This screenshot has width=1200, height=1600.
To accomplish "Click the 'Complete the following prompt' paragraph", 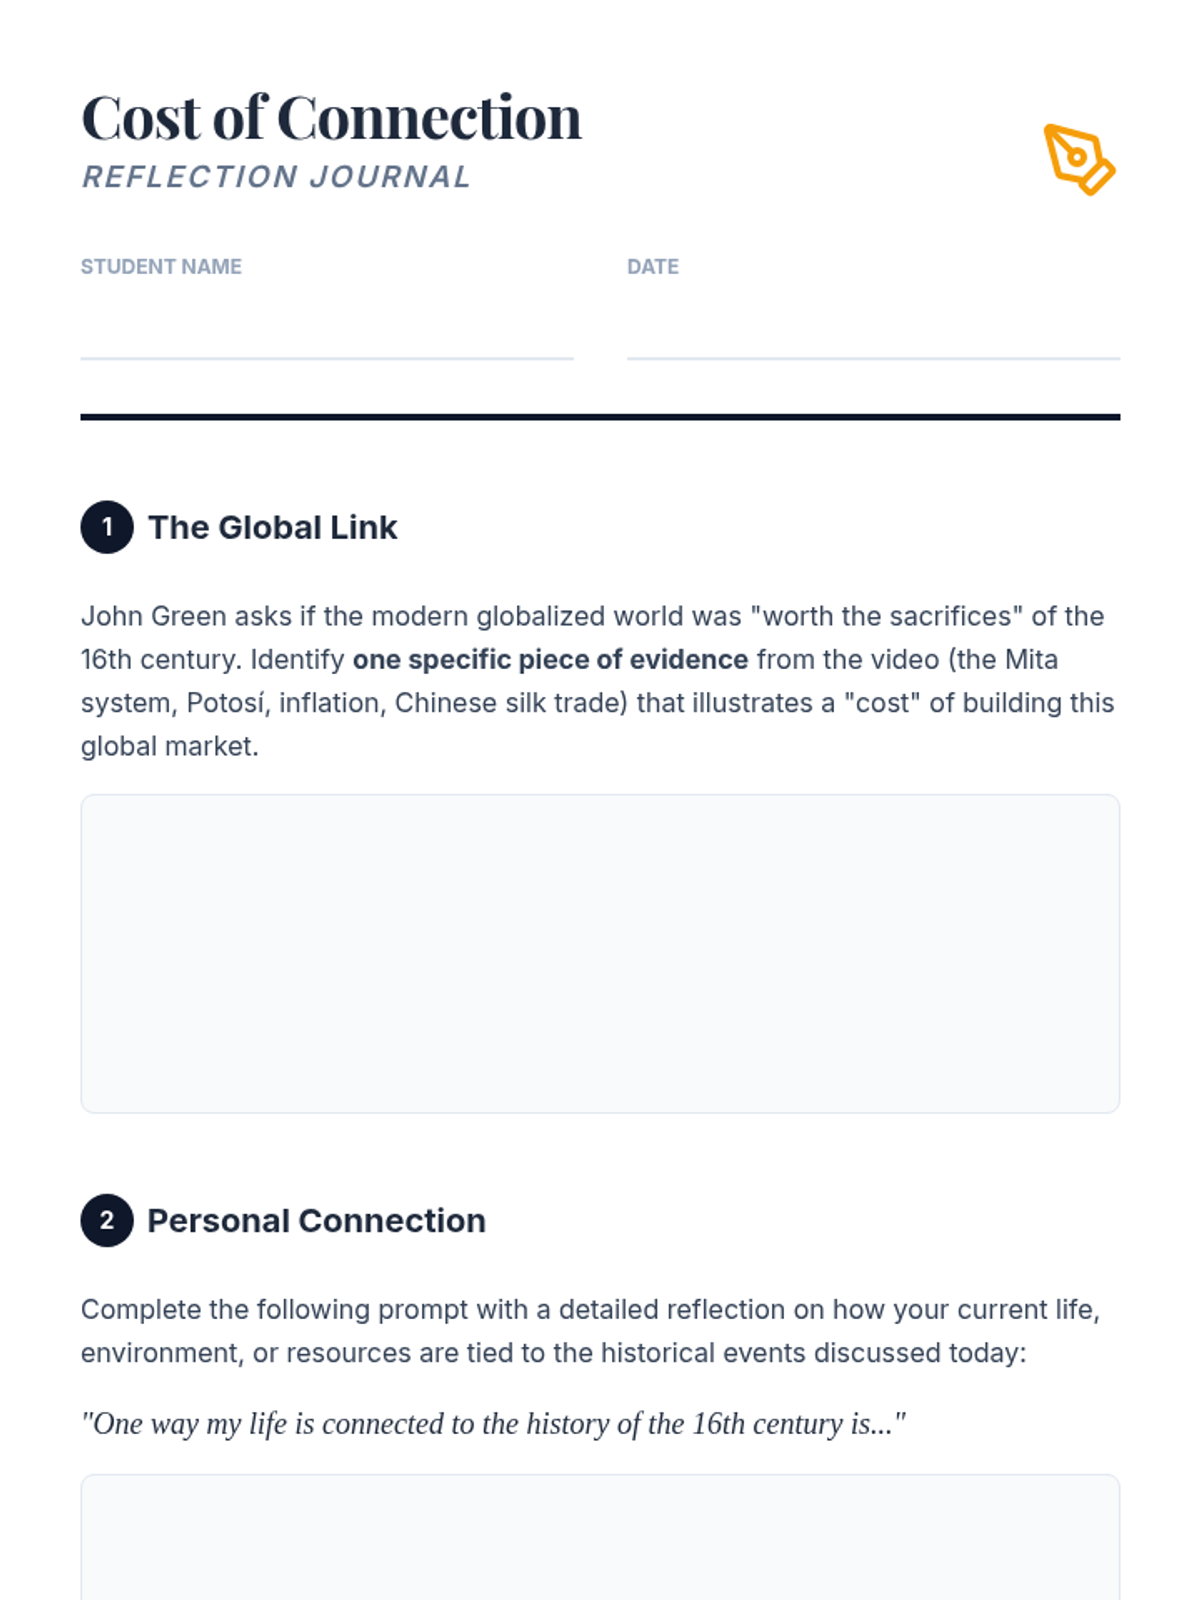I will (592, 1331).
